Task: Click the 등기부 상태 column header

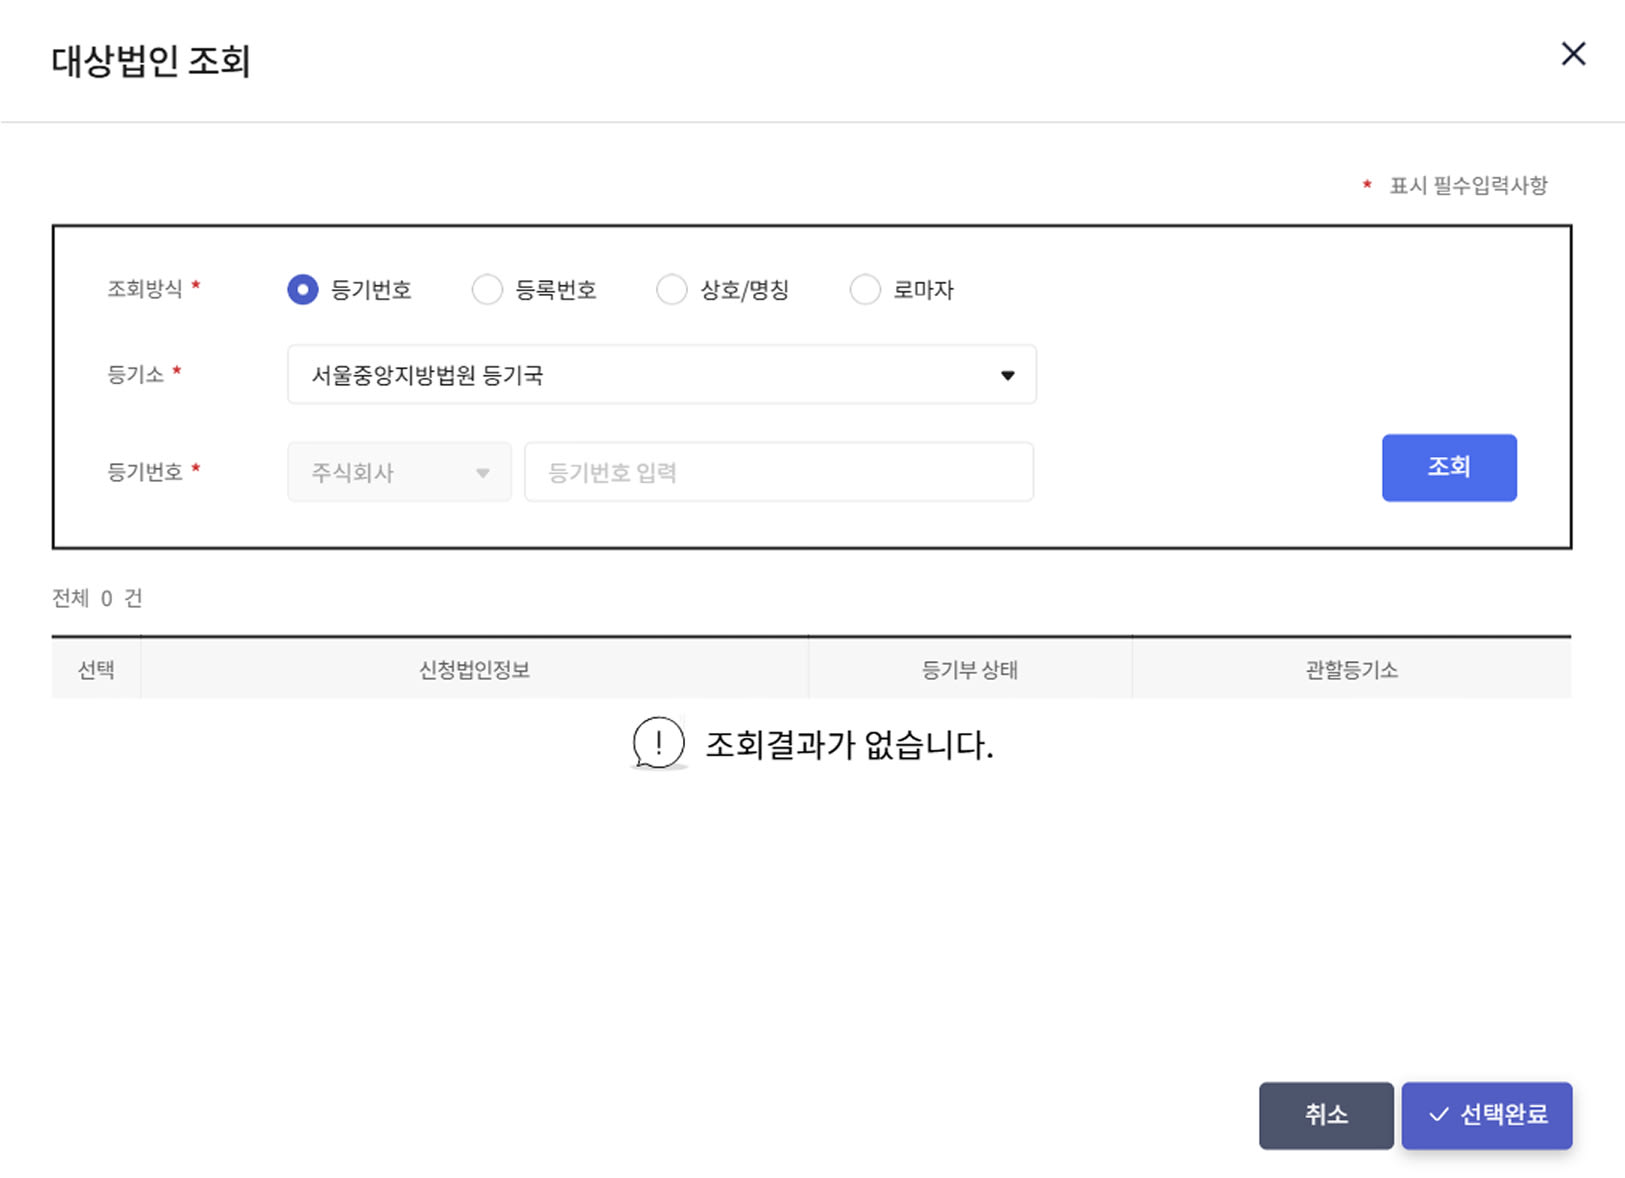Action: click(x=969, y=669)
